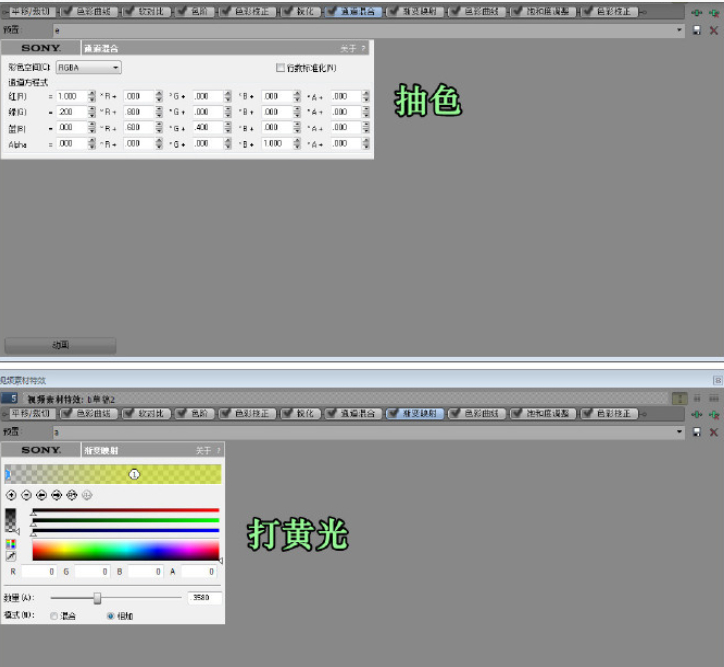Click 关于 link in Gradient Map header
The image size is (724, 667).
click(x=203, y=450)
